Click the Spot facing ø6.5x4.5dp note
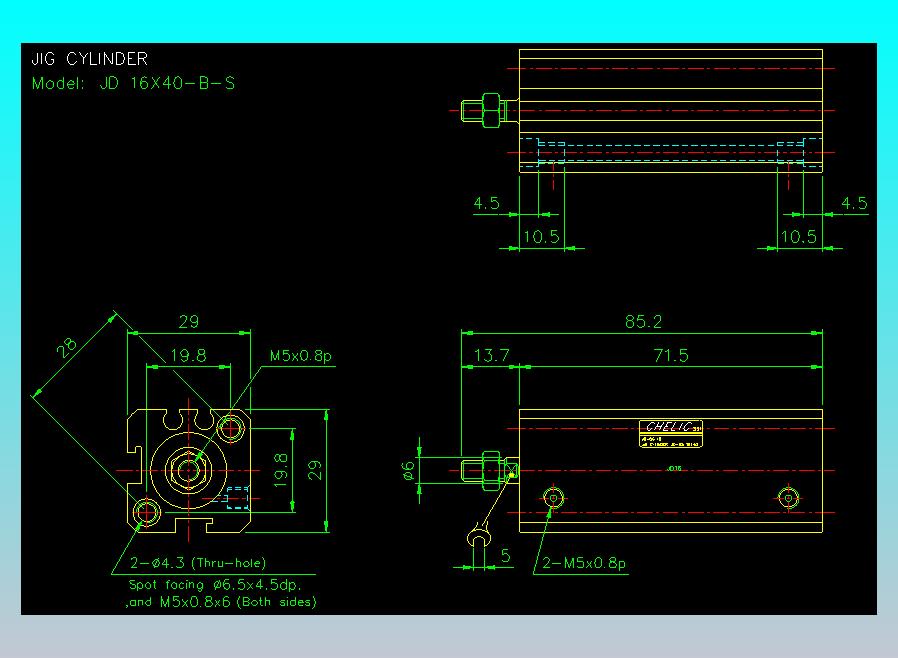This screenshot has width=898, height=658. pyautogui.click(x=215, y=585)
